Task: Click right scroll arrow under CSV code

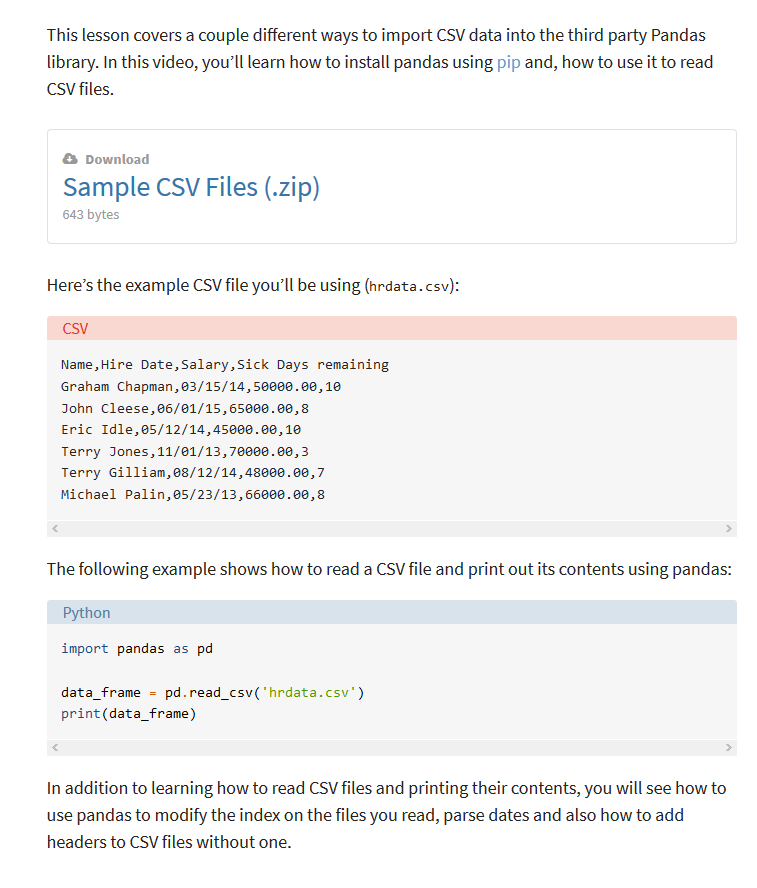Action: coord(728,528)
